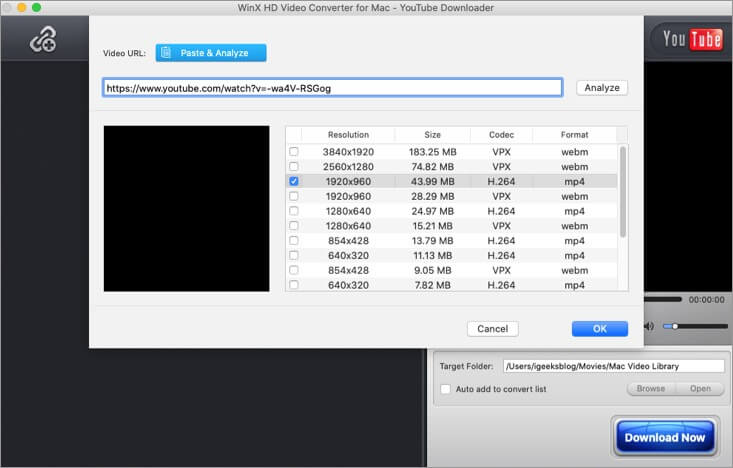The image size is (733, 468).
Task: Check the 640x320 mp4 7.82 MB checkbox
Action: (x=294, y=285)
